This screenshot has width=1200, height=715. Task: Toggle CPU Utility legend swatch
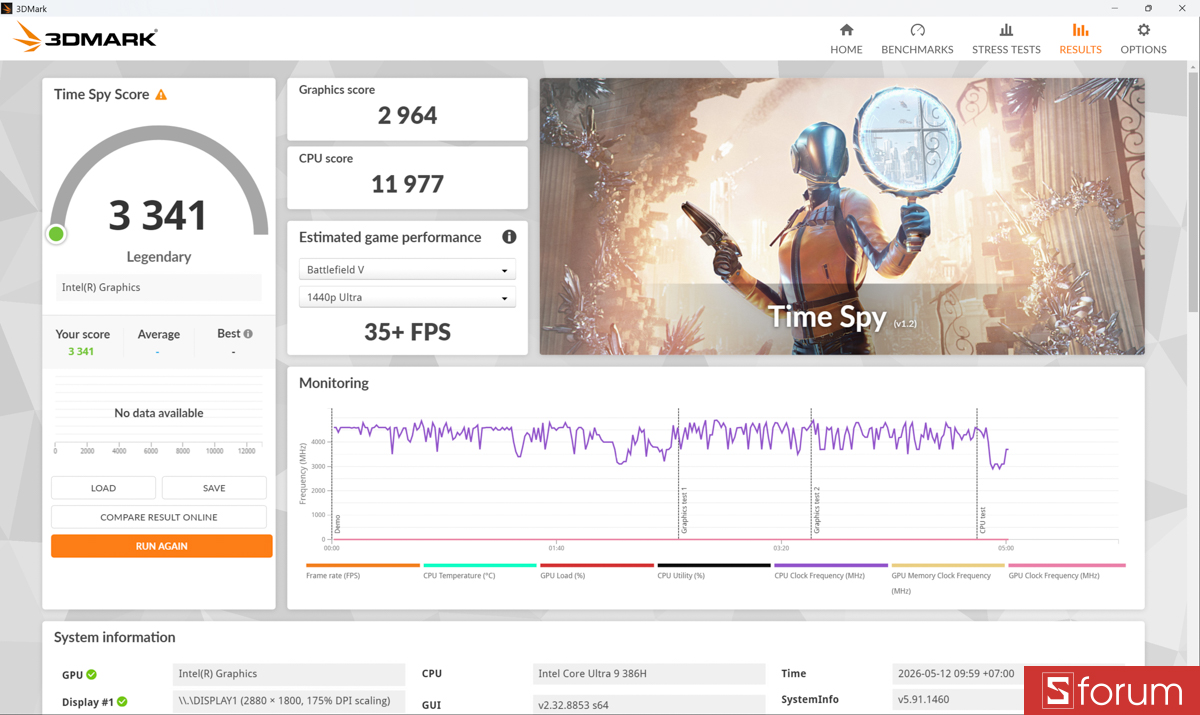pos(714,565)
